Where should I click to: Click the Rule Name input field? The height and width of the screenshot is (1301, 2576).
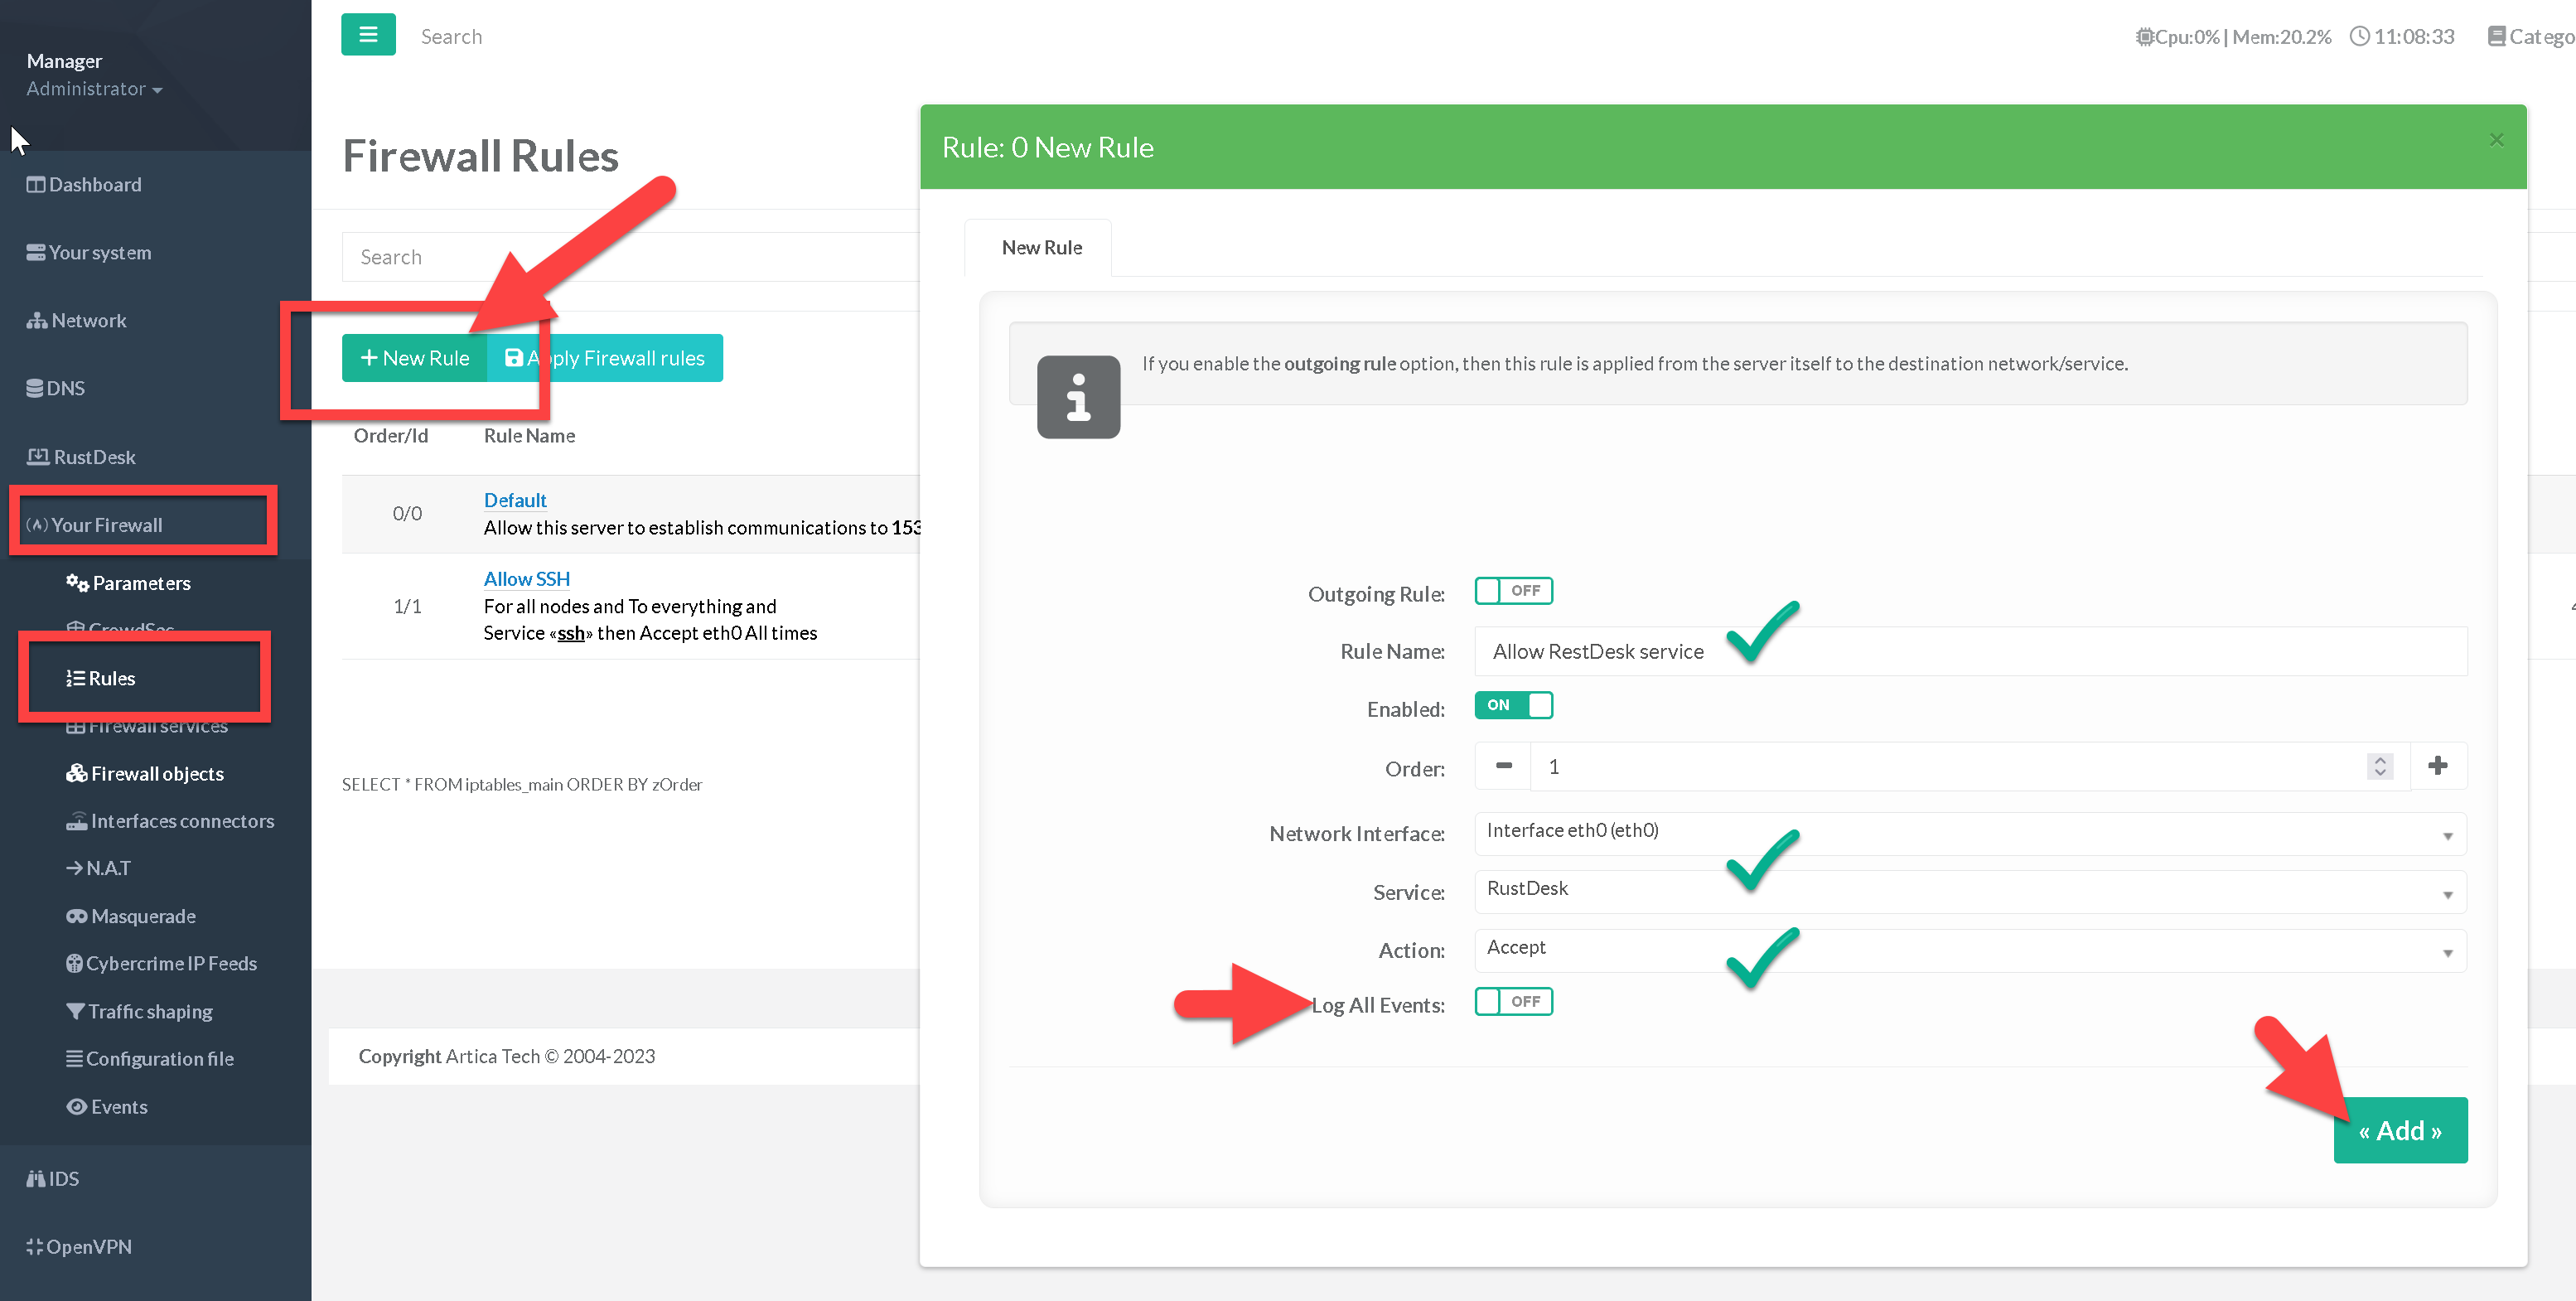(x=1969, y=652)
